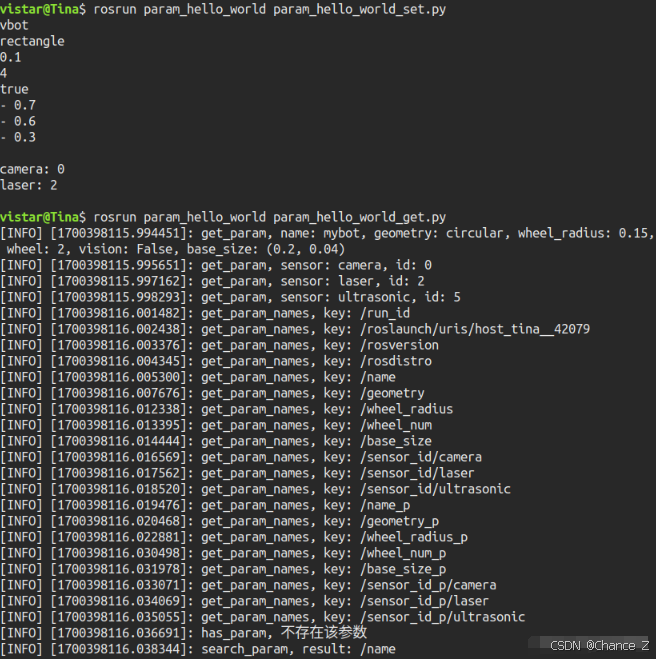Screen dimensions: 656x660
Task: Click the output line 'rectangle'
Action: point(32,41)
